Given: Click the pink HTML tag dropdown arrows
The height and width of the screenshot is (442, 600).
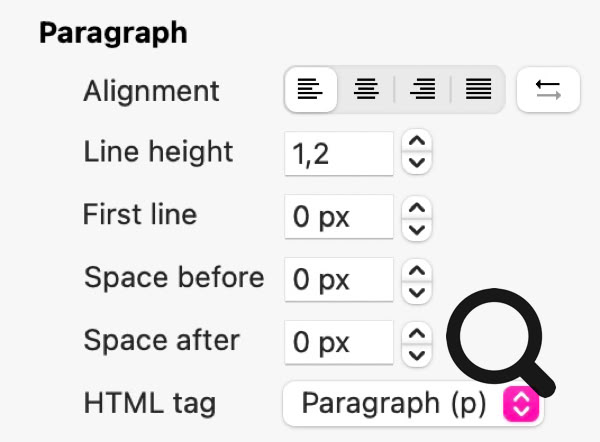Looking at the screenshot, I should pyautogui.click(x=521, y=403).
